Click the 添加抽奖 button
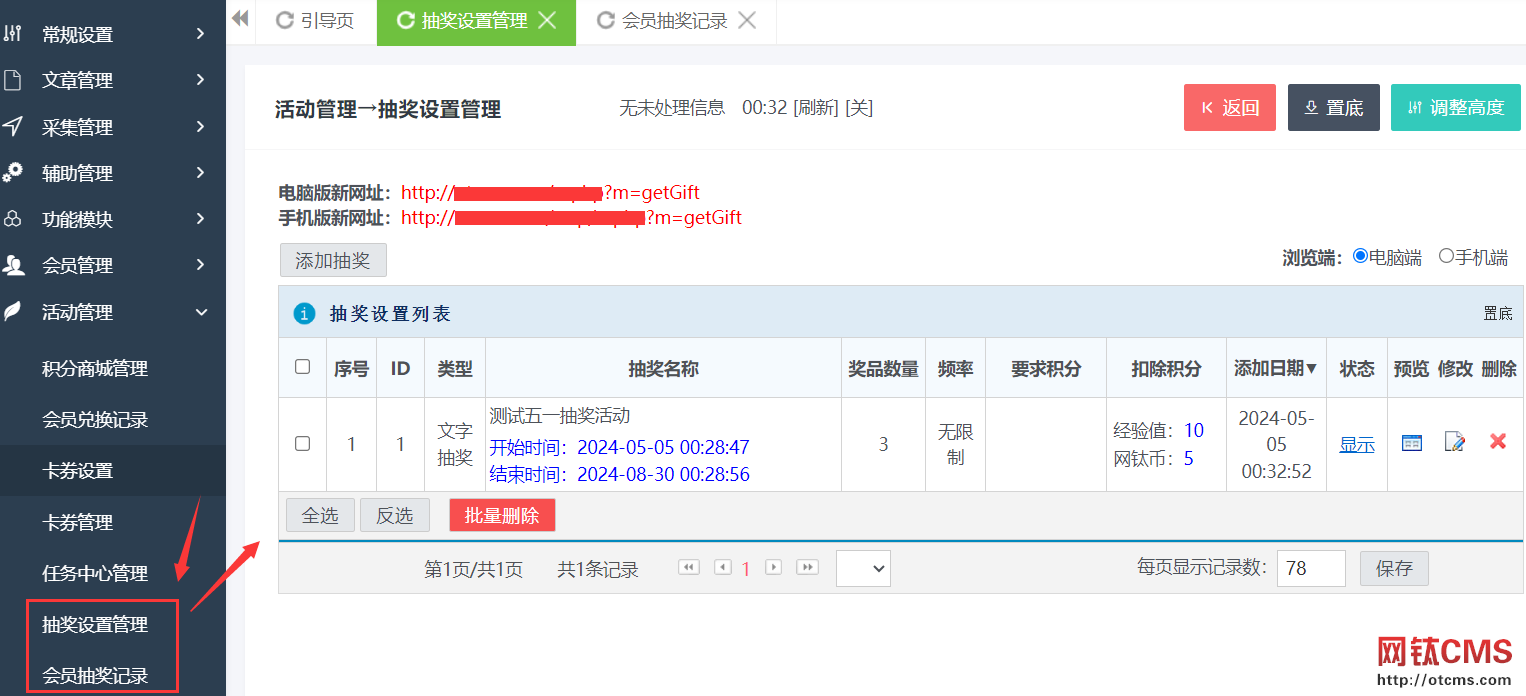 coord(333,260)
